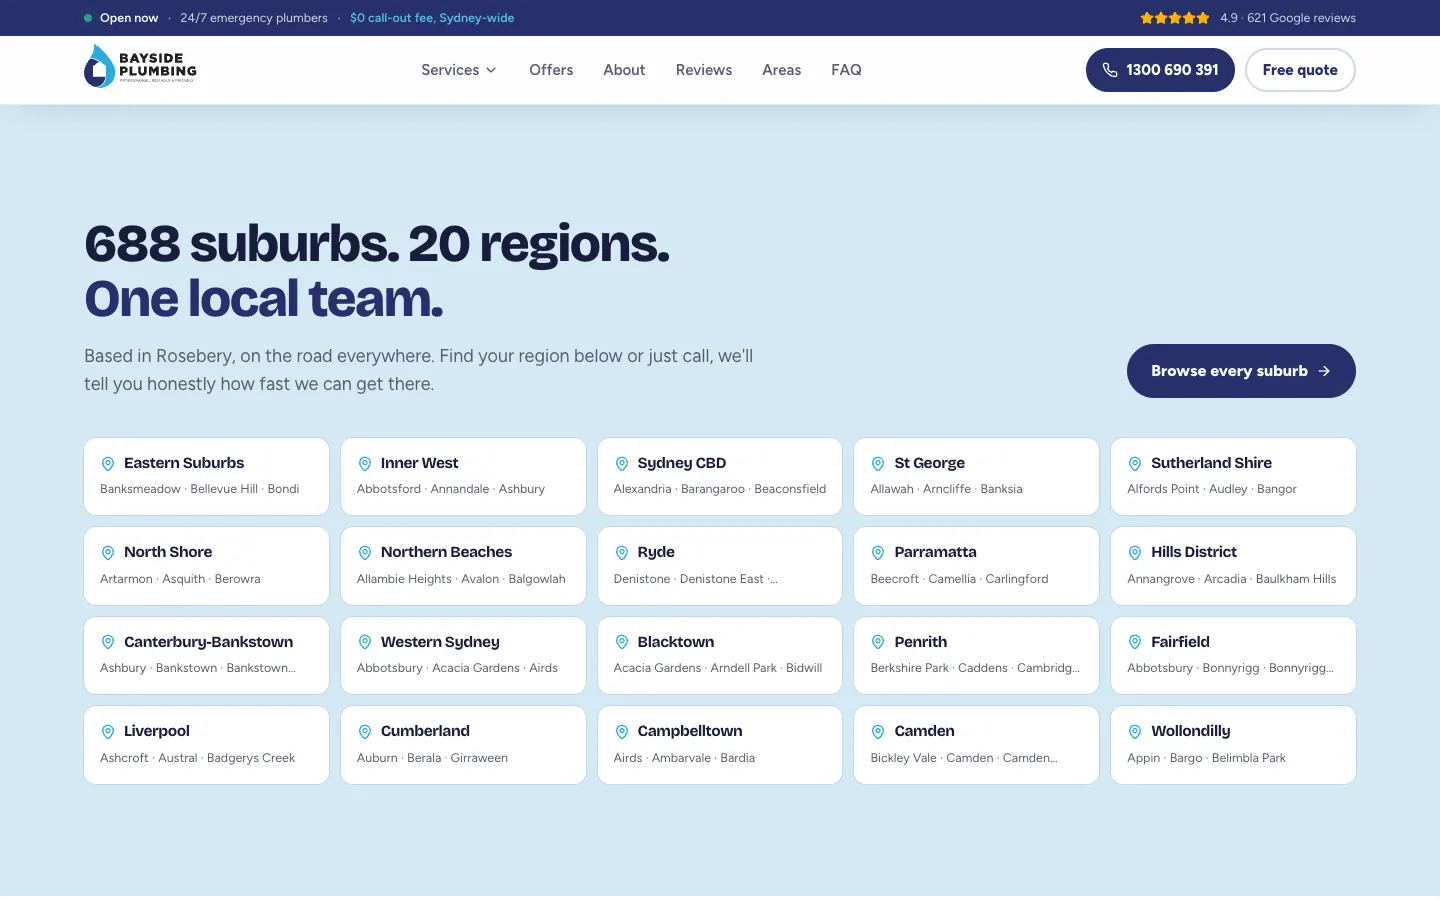Viewport: 1440px width, 900px height.
Task: Open the Cumberland region card
Action: point(463,745)
